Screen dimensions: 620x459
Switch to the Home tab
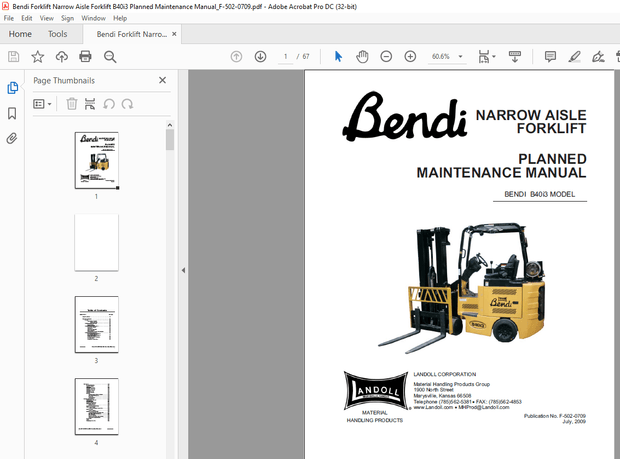point(20,34)
